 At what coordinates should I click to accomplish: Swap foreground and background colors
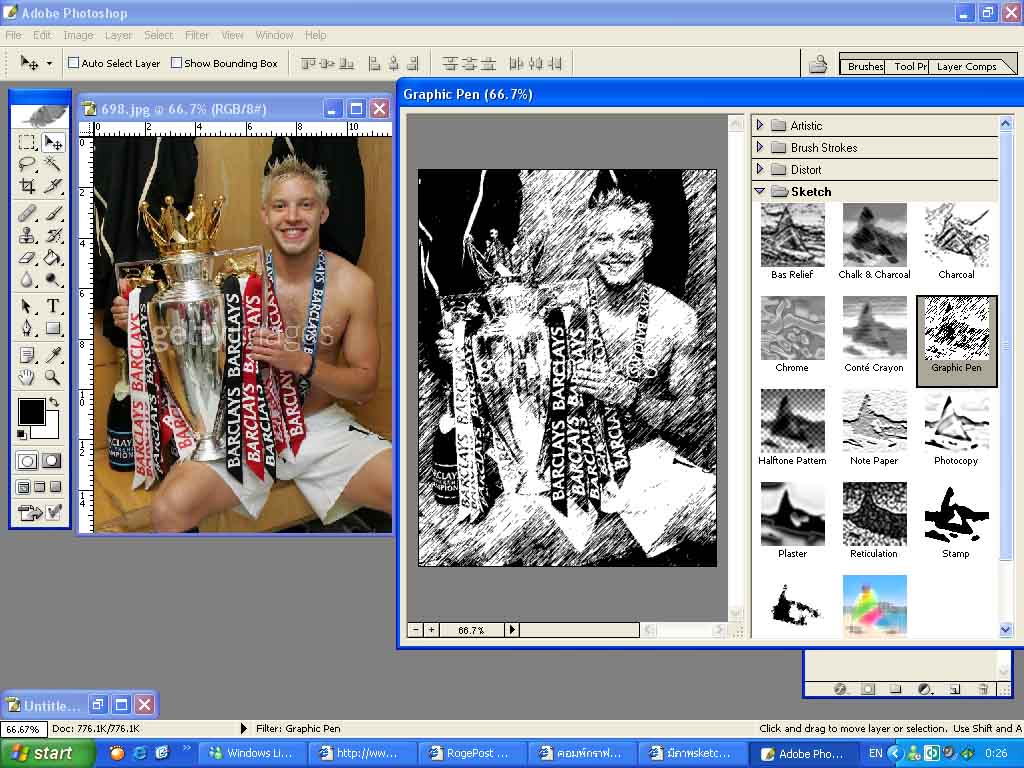(55, 402)
